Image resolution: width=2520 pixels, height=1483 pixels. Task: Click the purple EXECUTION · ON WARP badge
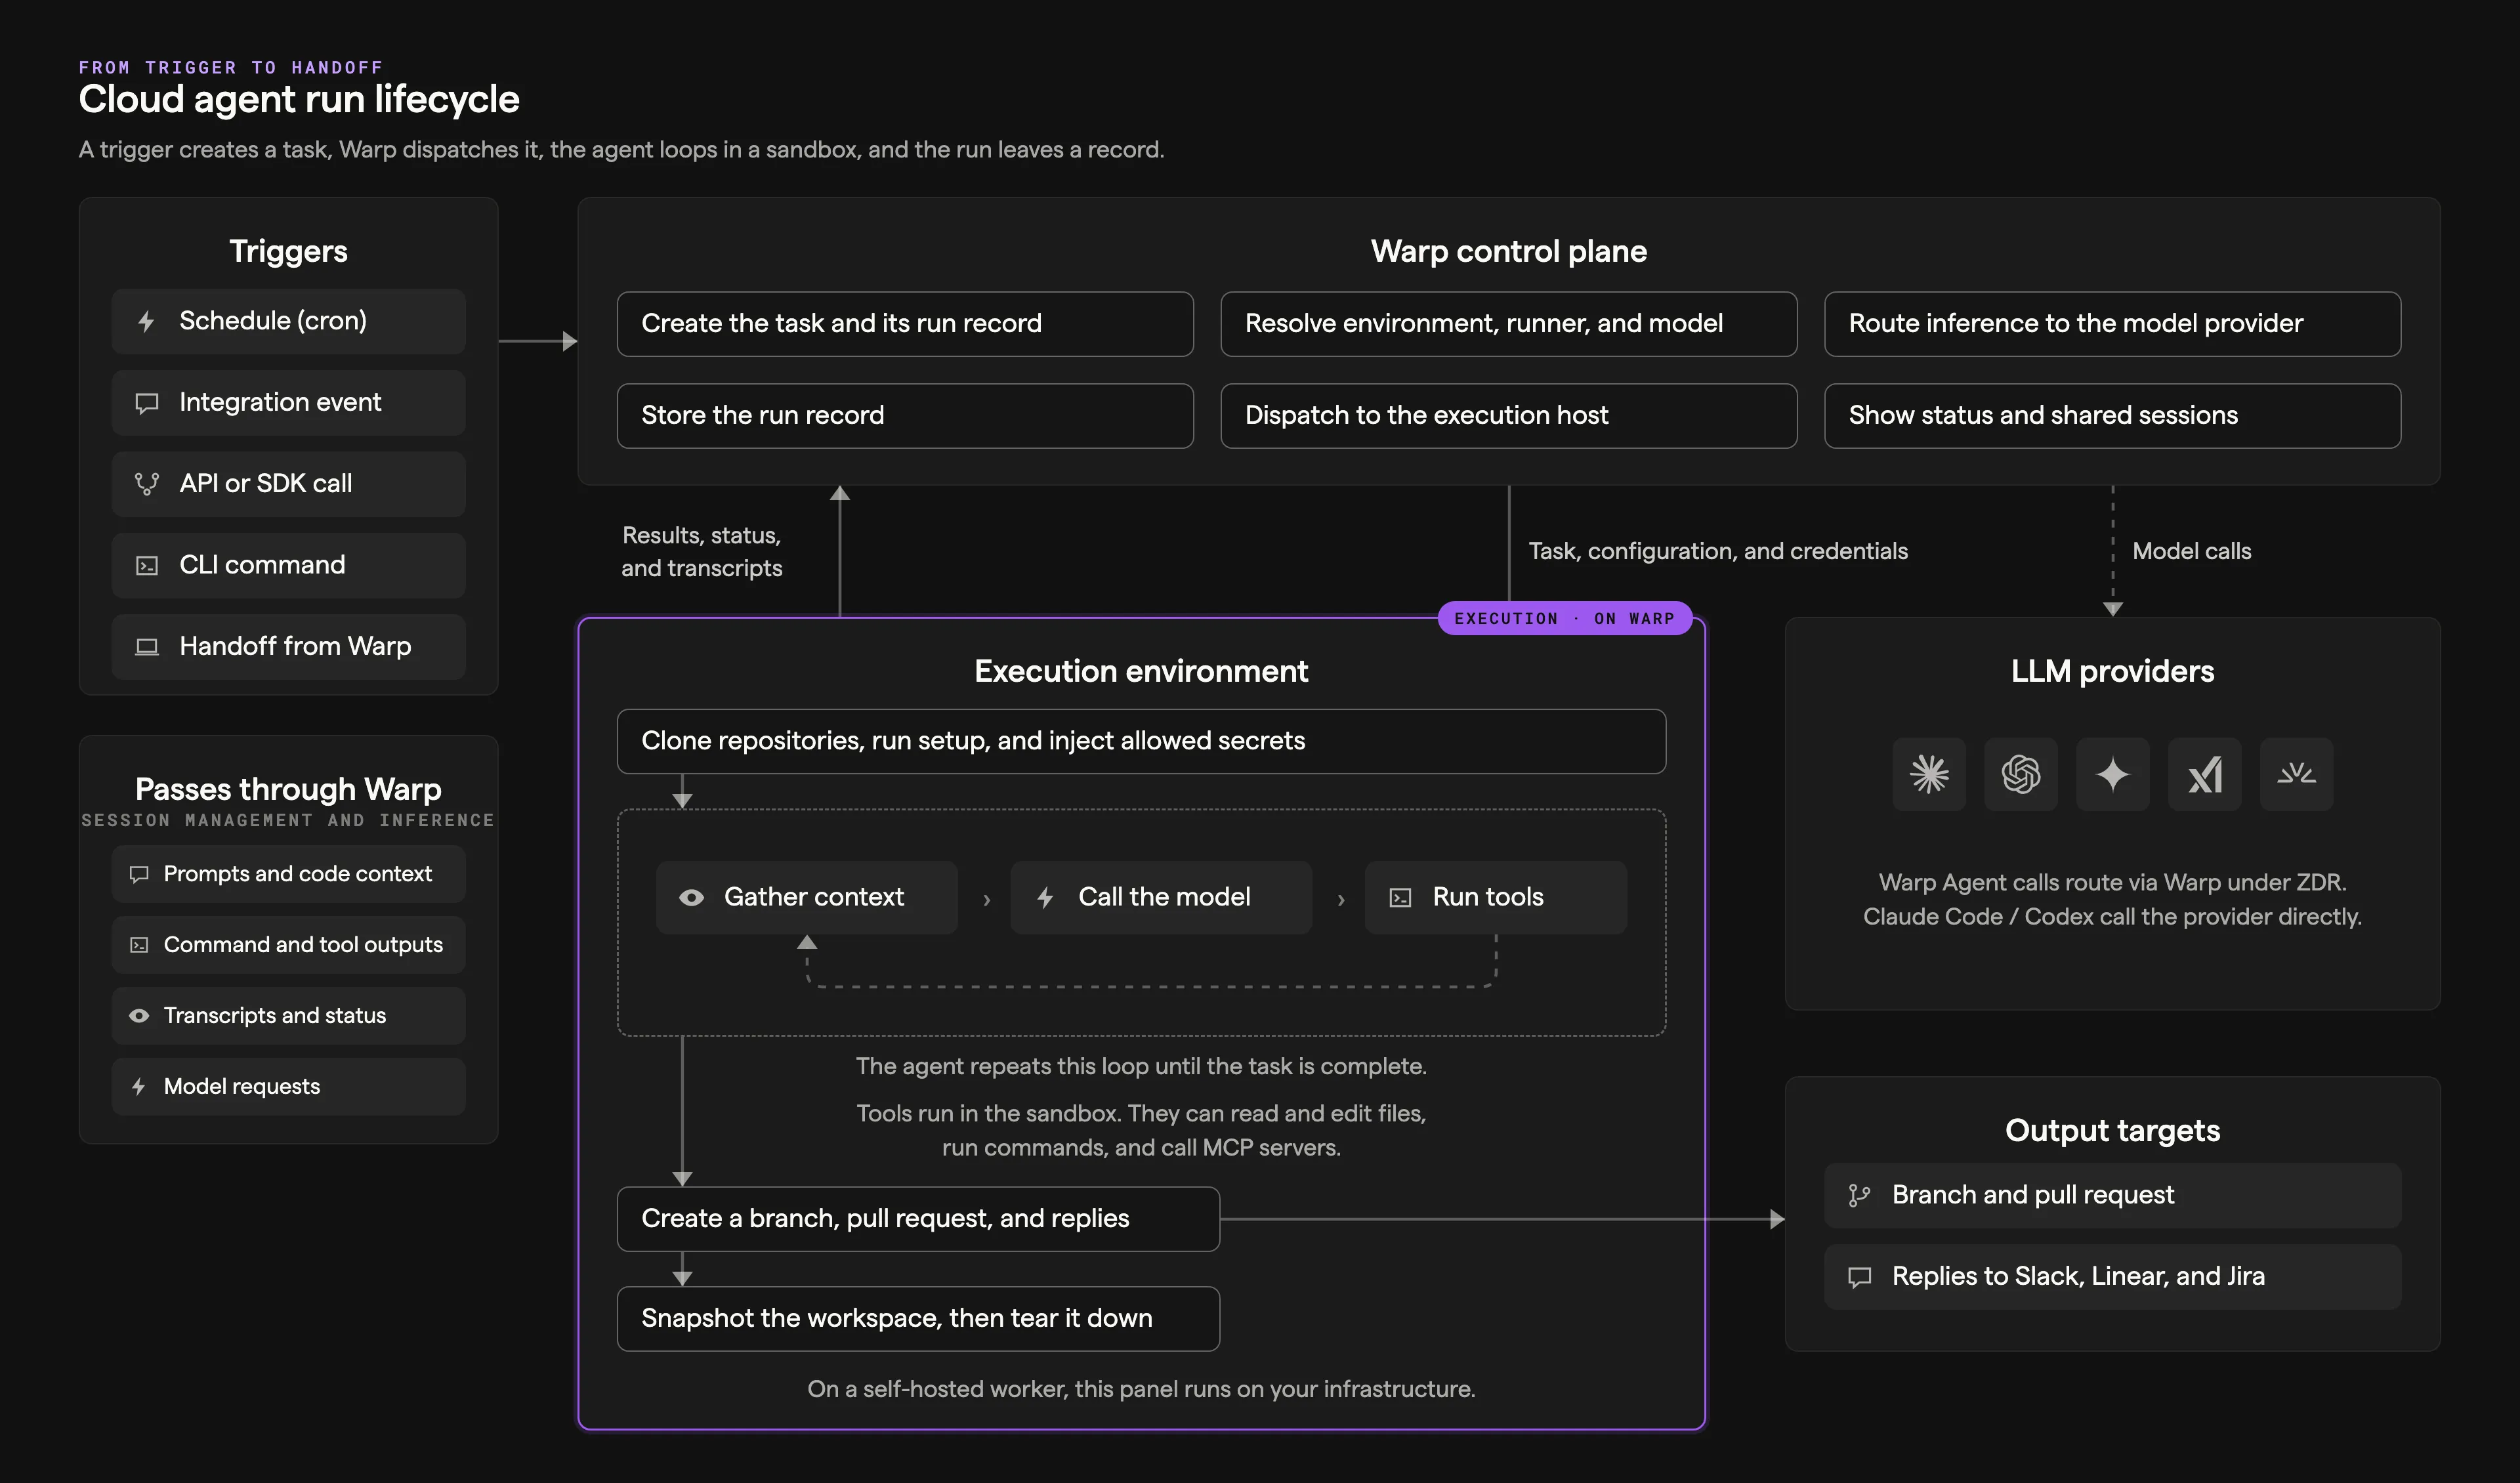(x=1565, y=619)
